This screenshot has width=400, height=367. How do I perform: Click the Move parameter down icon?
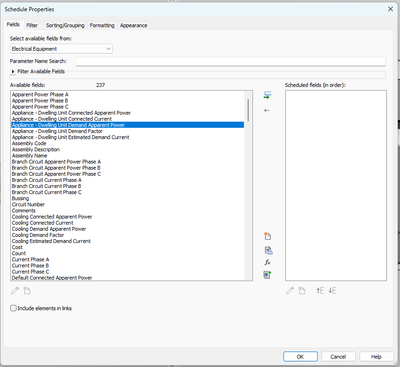pos(332,291)
